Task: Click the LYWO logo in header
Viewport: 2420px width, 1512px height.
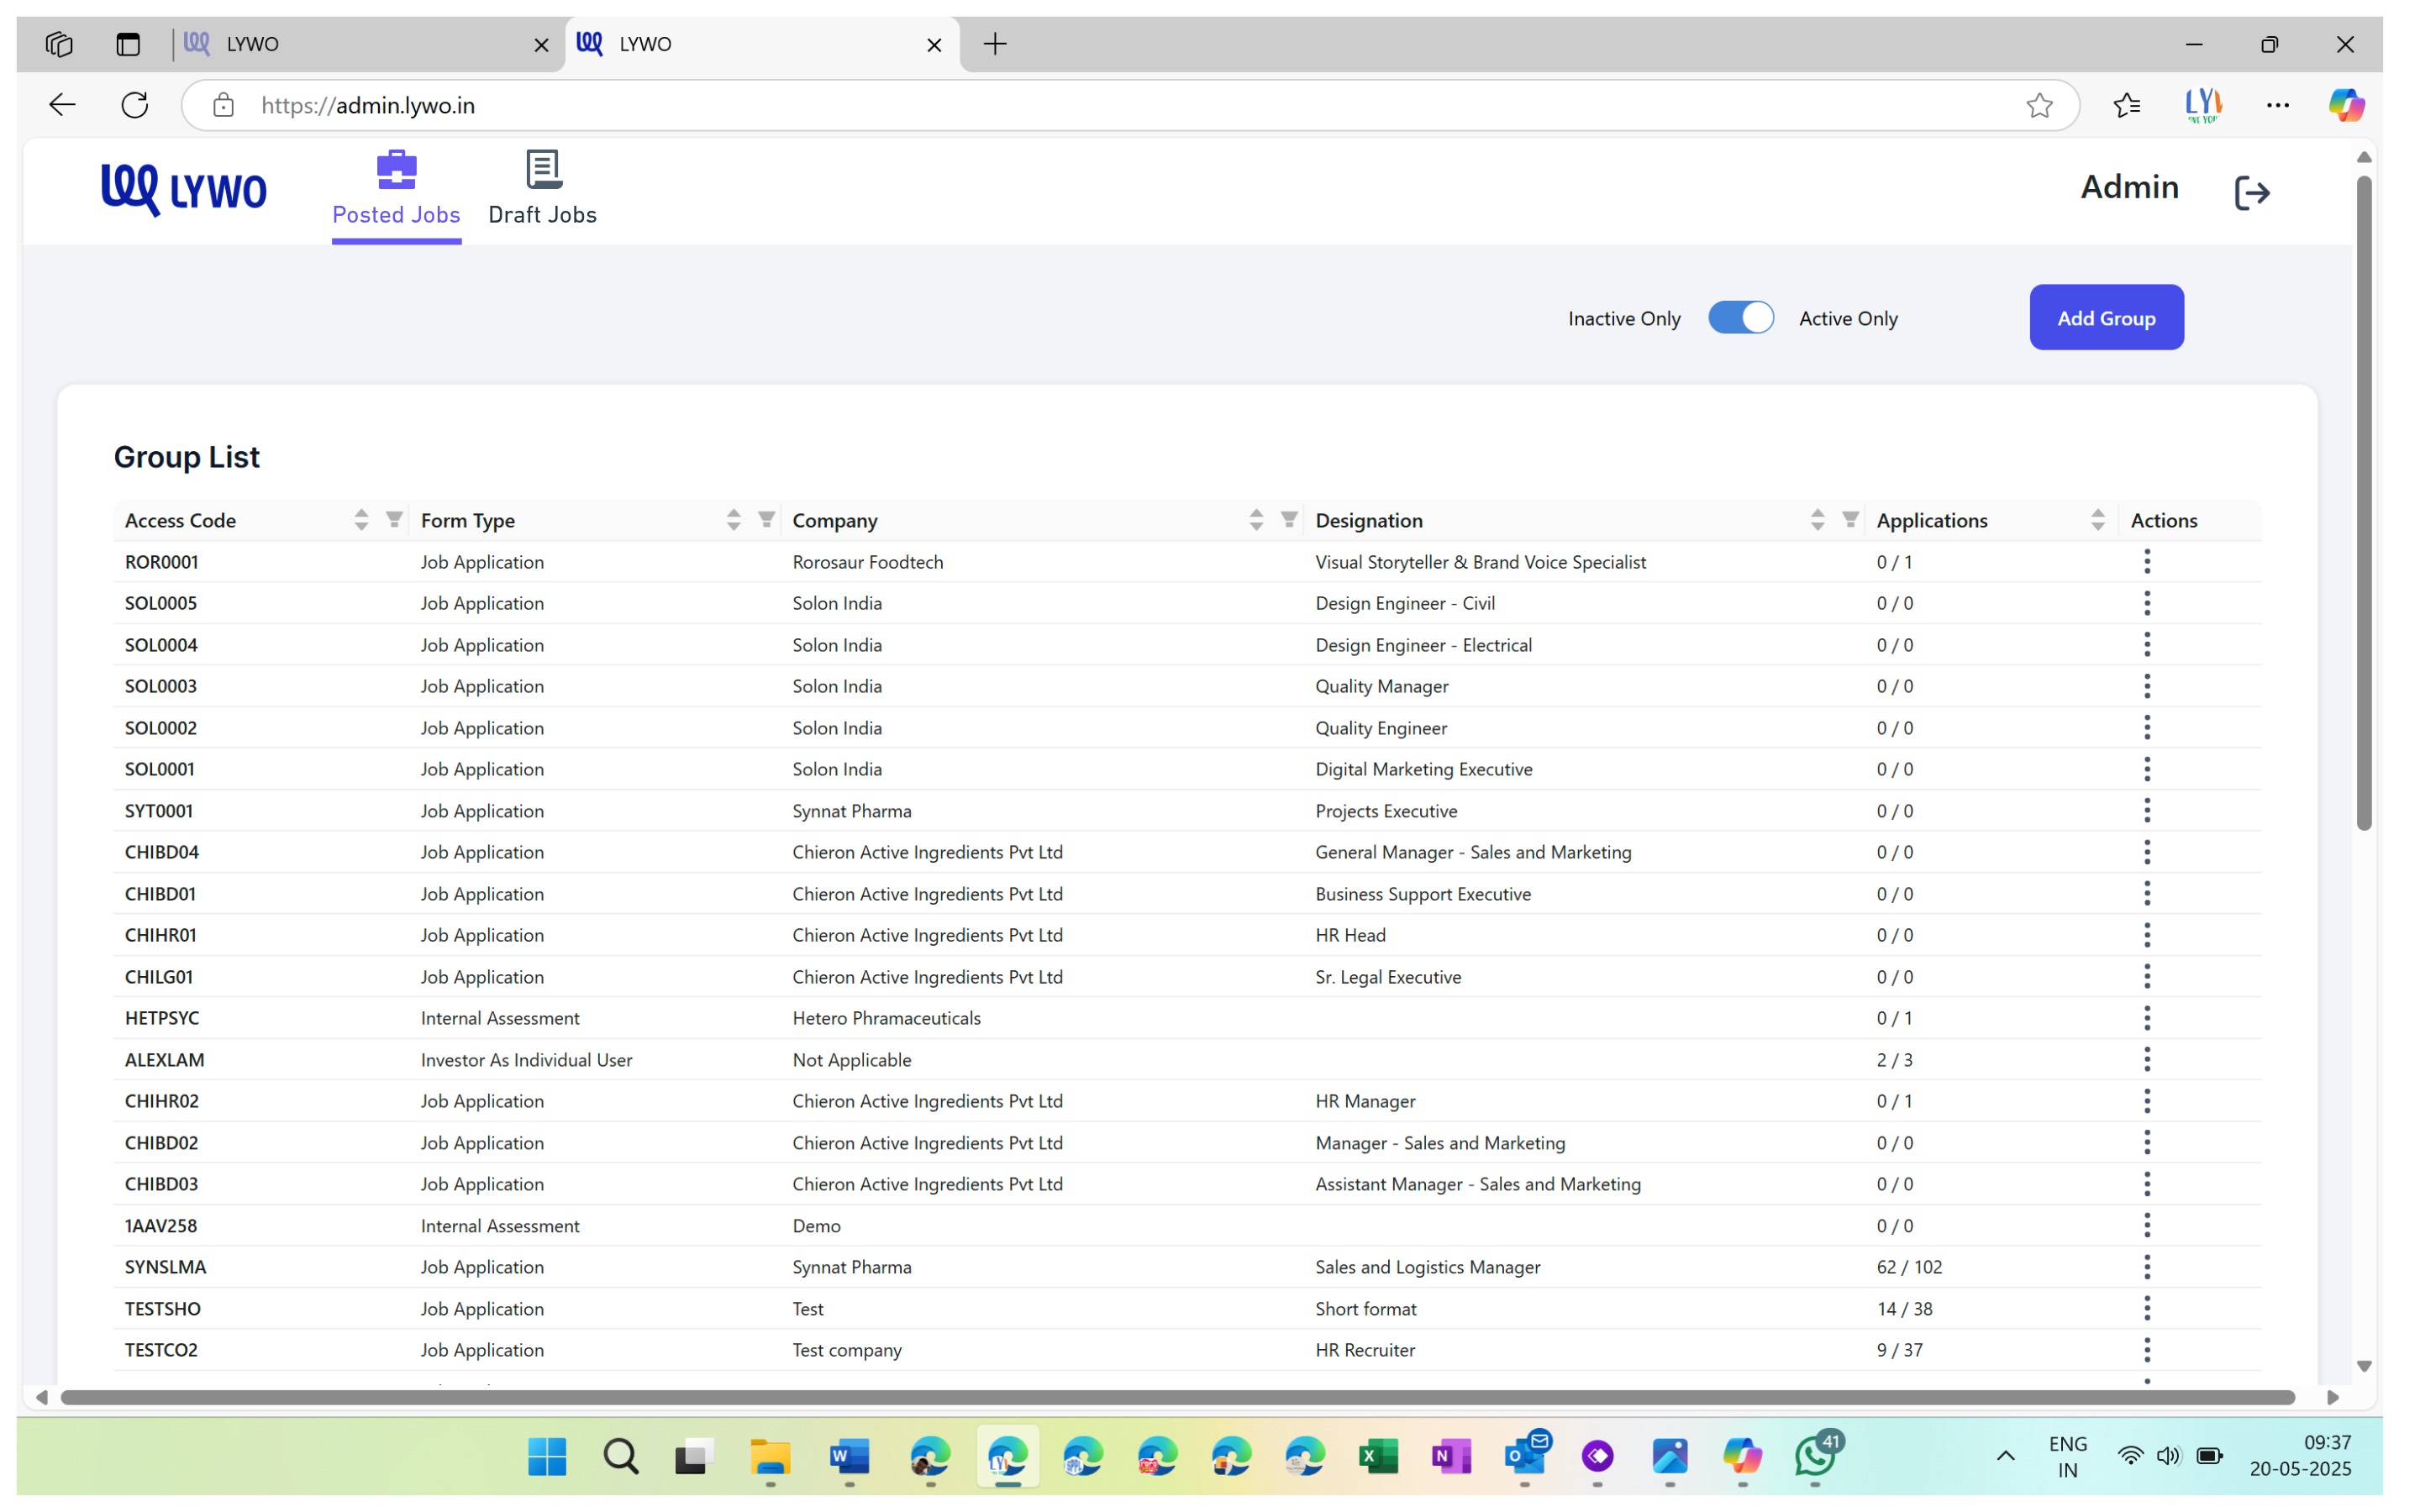Action: point(184,189)
